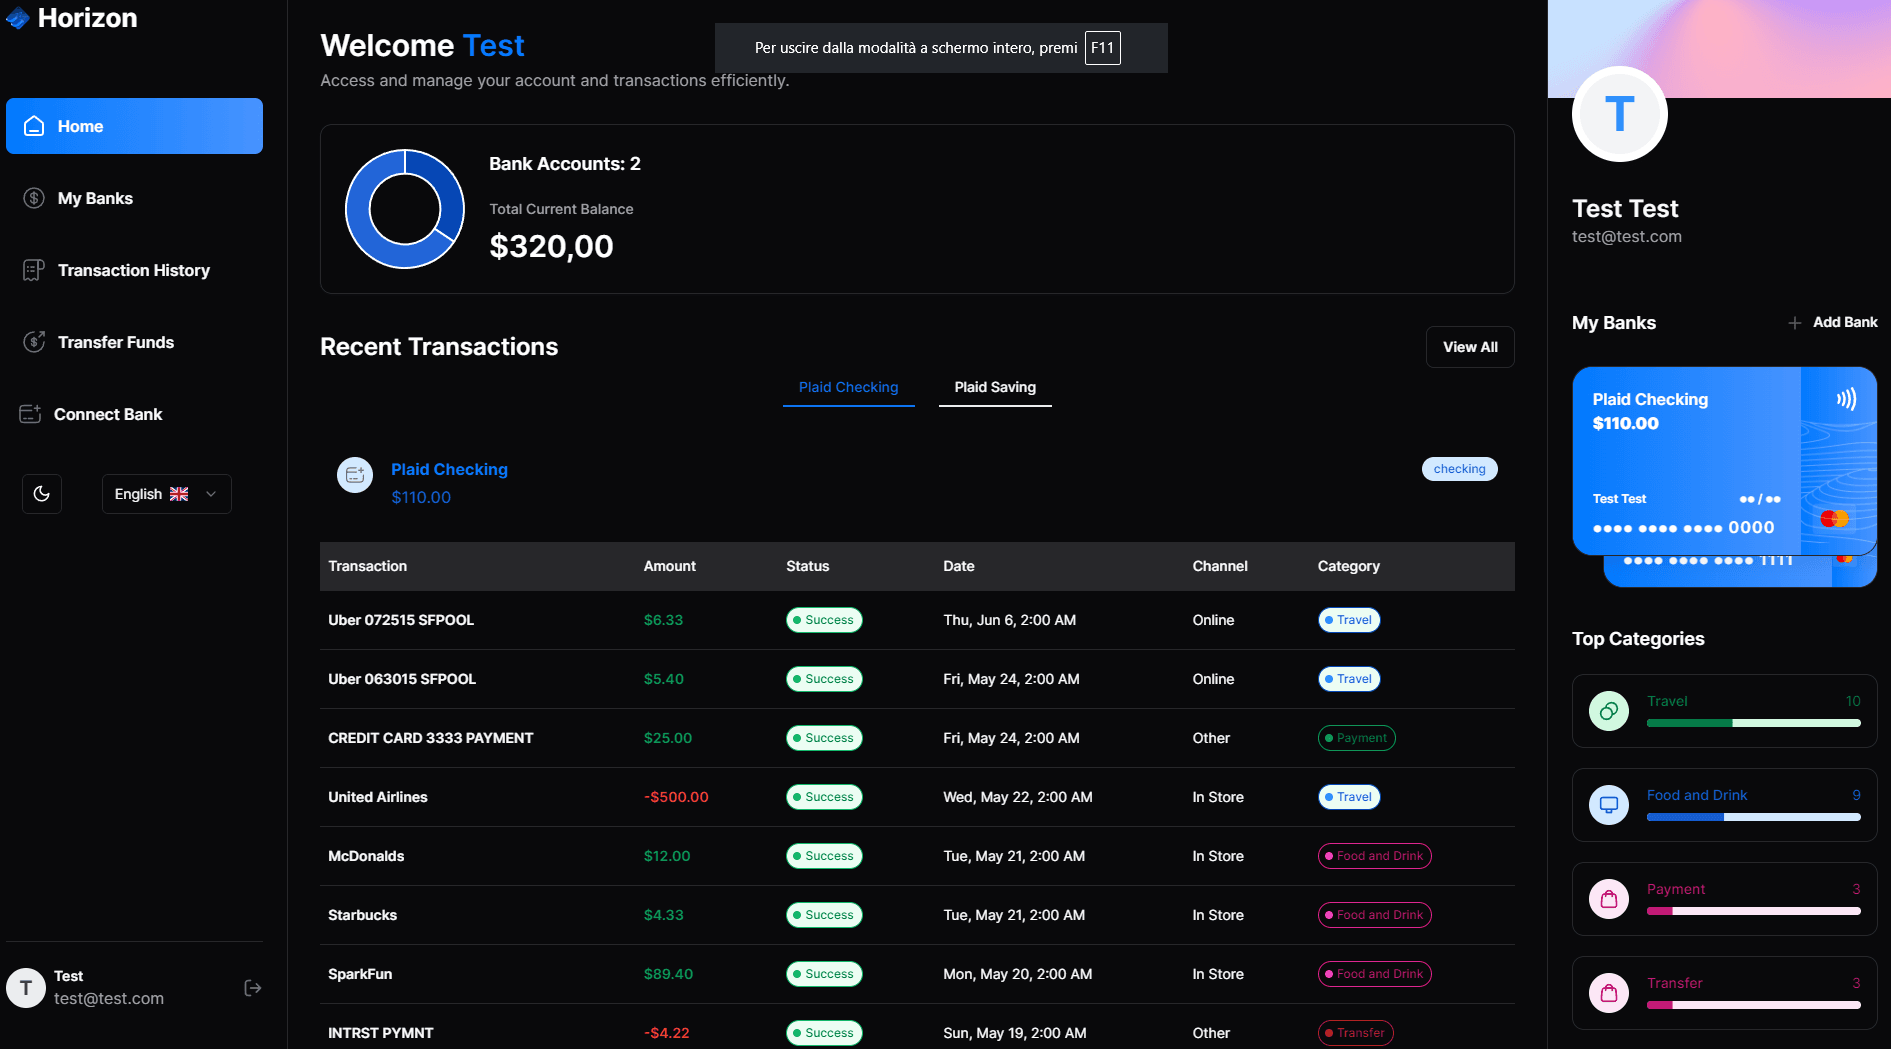The width and height of the screenshot is (1891, 1049).
Task: Click the Connect Bank sidebar item
Action: click(107, 414)
